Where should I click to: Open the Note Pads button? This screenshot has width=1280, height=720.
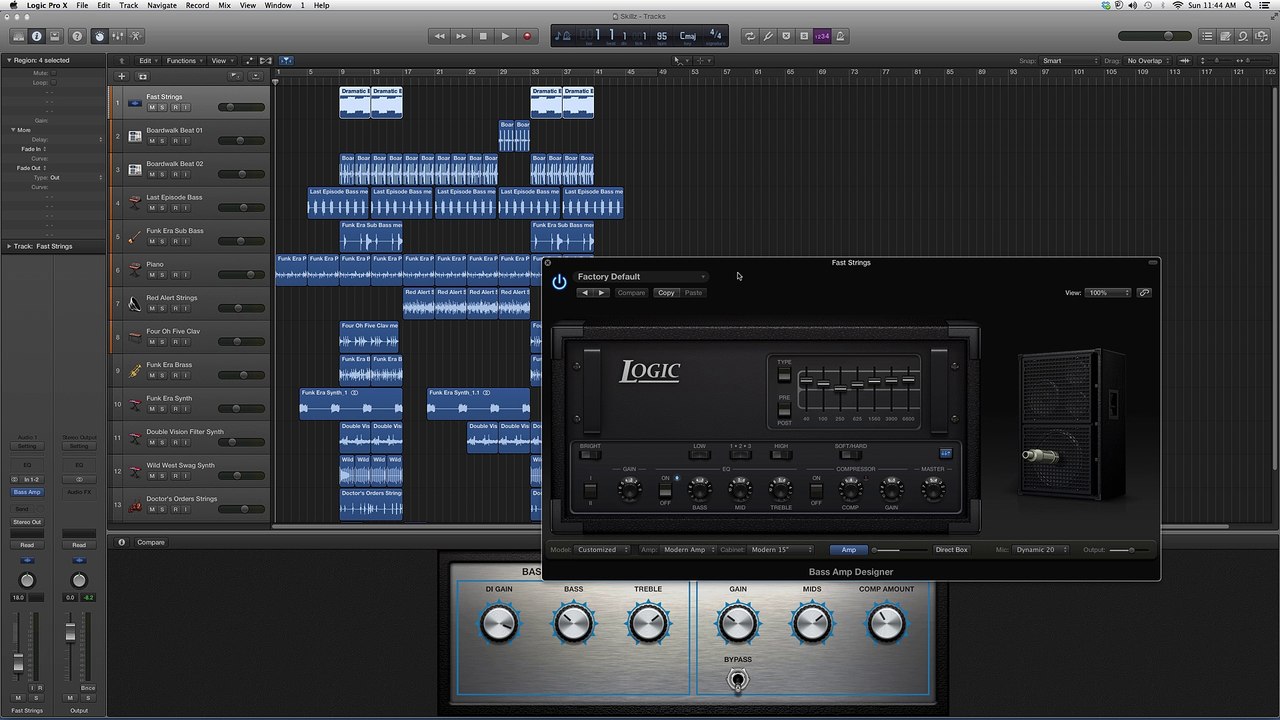pyautogui.click(x=1225, y=36)
